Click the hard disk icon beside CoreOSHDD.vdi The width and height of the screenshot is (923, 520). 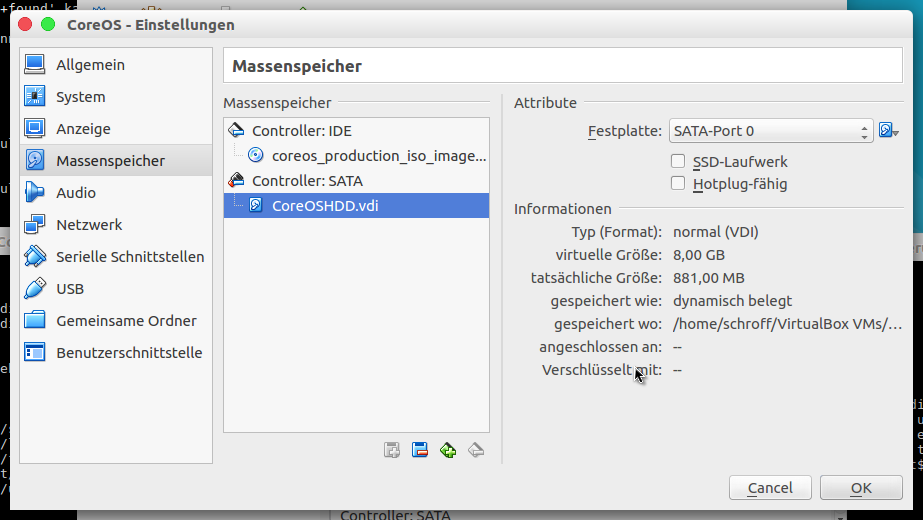pyautogui.click(x=255, y=205)
